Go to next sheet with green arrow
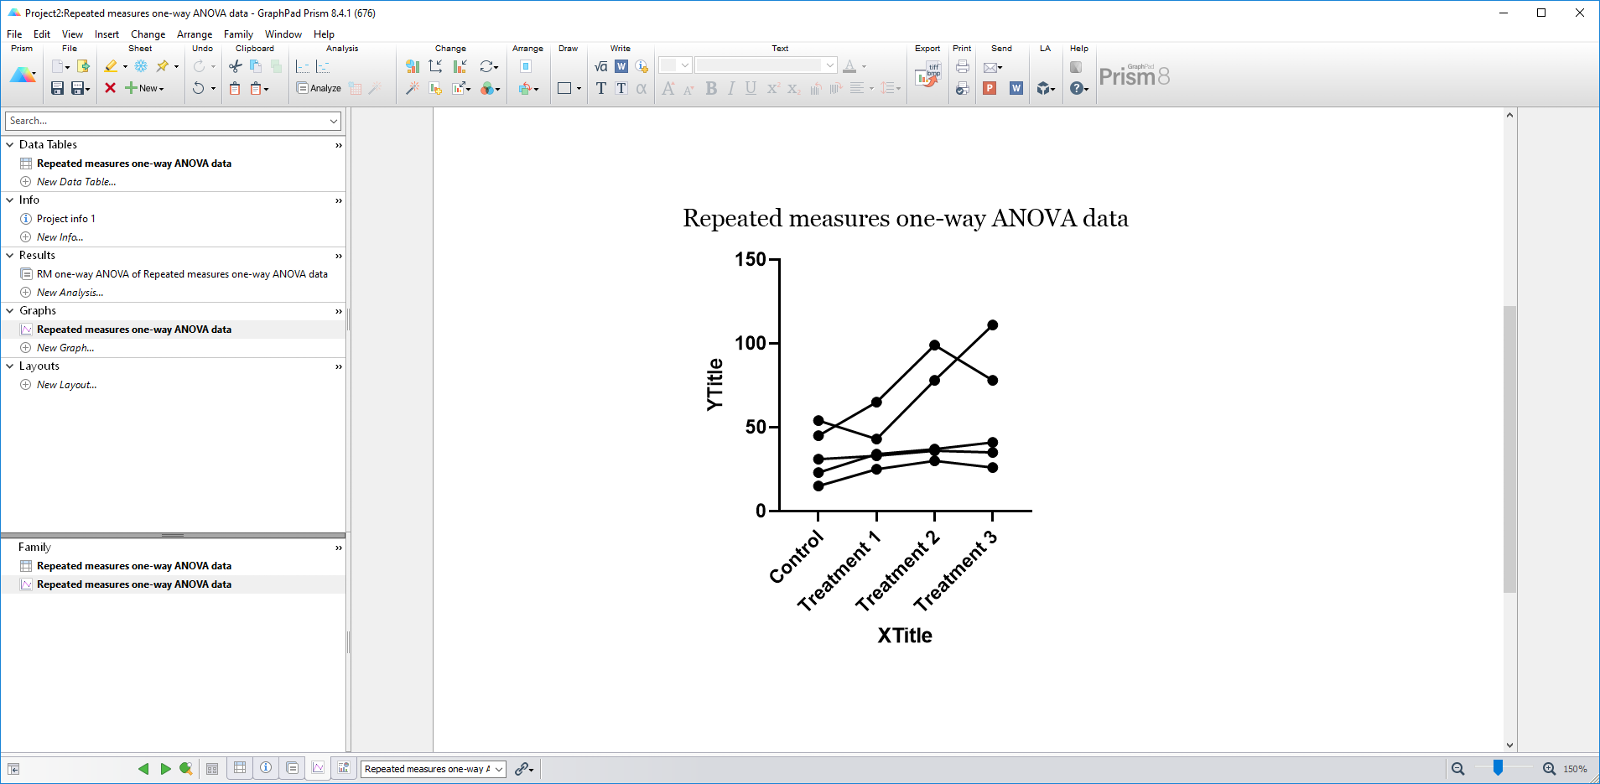The height and width of the screenshot is (784, 1600). (x=165, y=768)
